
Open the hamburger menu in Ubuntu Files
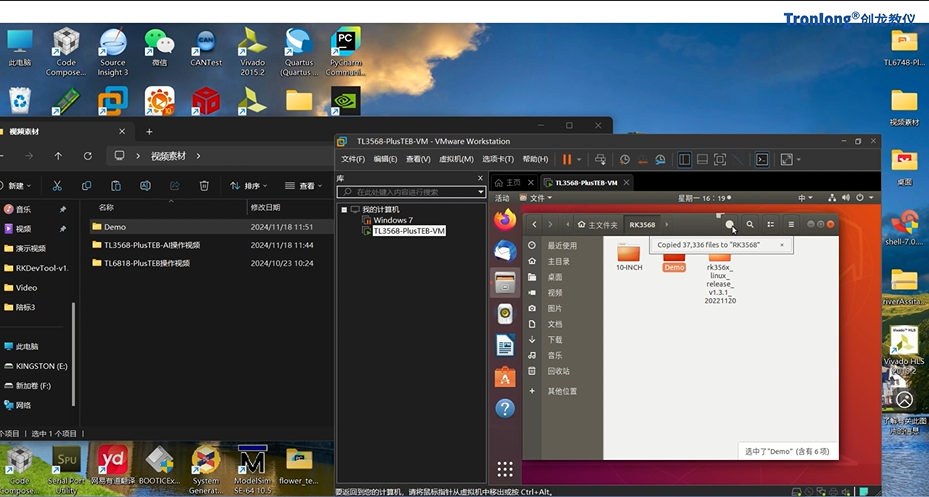791,225
